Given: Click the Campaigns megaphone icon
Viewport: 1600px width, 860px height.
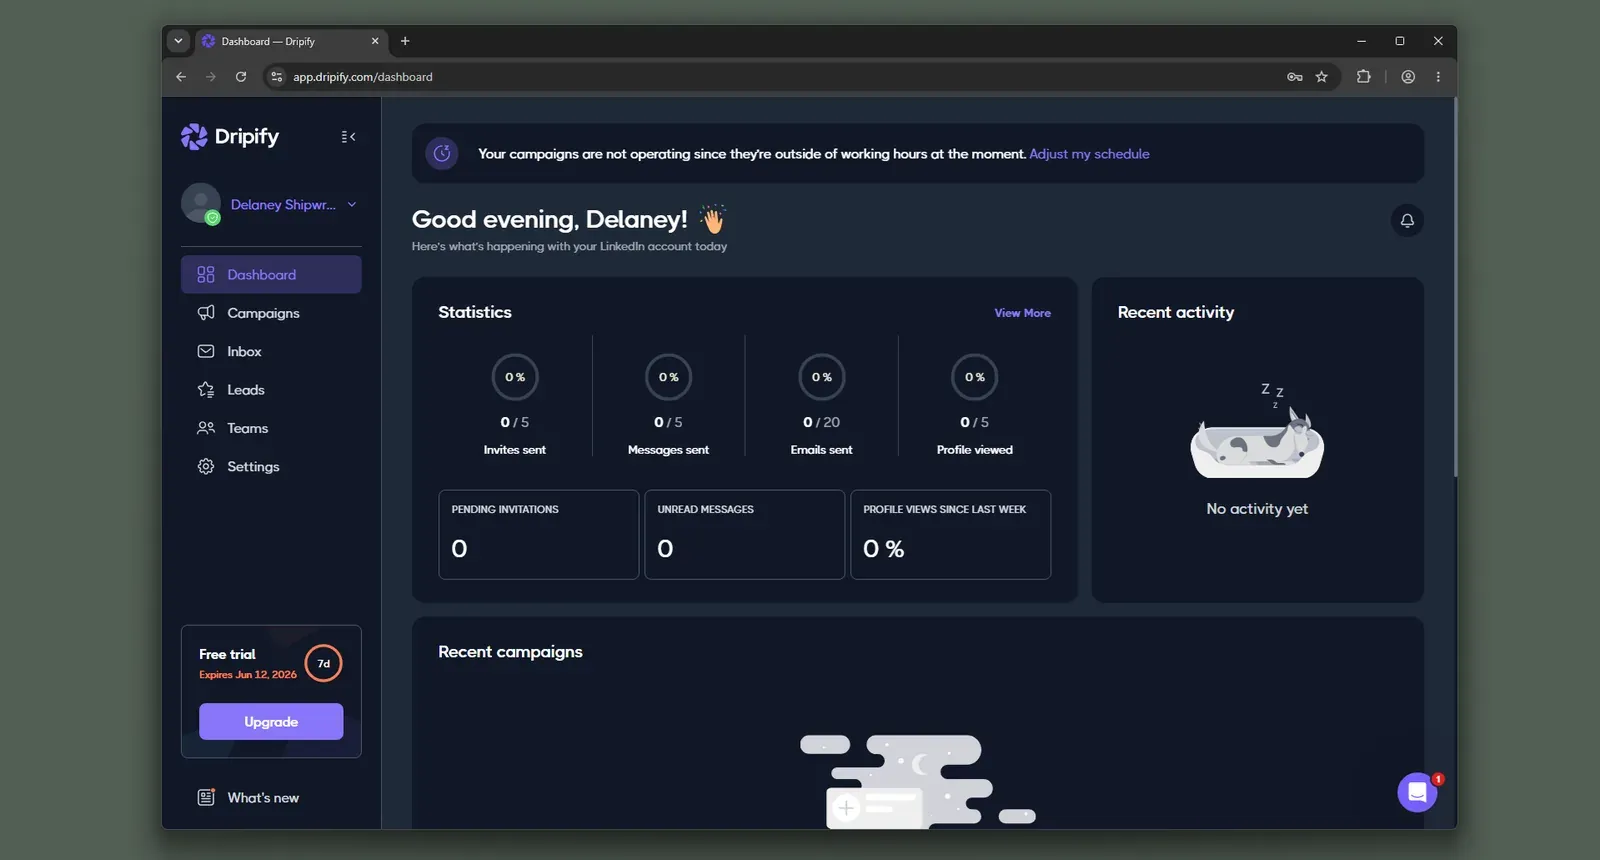Looking at the screenshot, I should (x=206, y=313).
